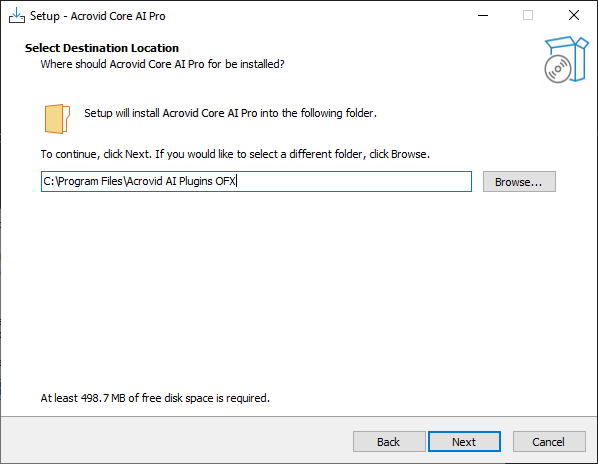Click the yellow folder icon
Image resolution: width=598 pixels, height=464 pixels.
tap(57, 119)
